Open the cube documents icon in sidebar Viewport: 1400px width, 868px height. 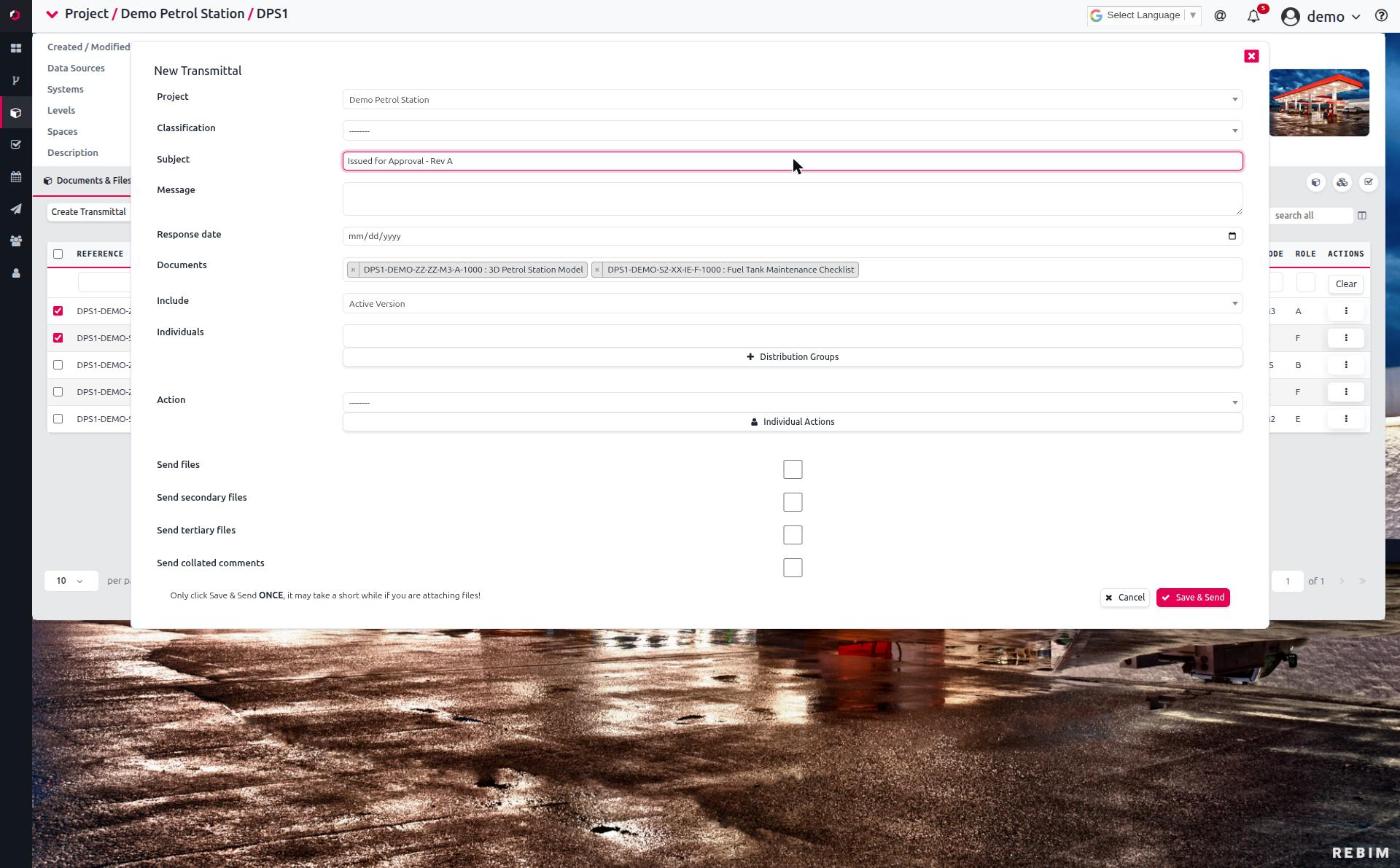(16, 113)
